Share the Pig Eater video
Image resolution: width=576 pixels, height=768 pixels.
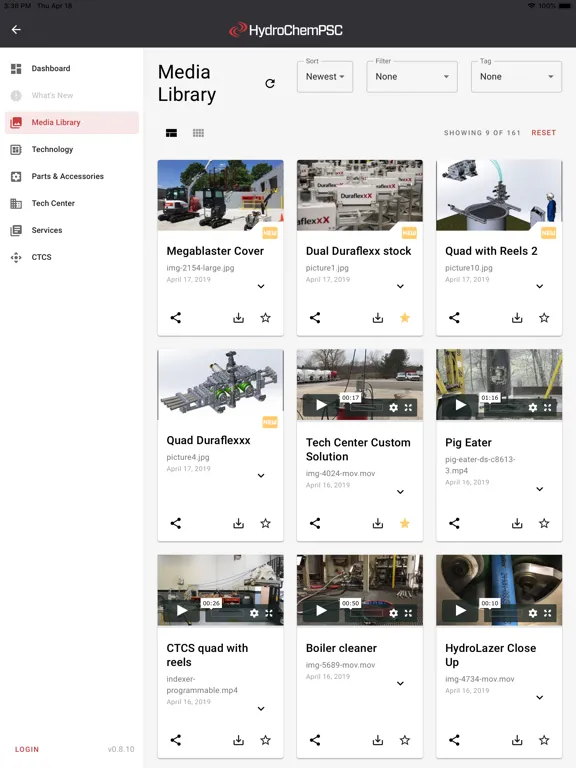(x=454, y=524)
